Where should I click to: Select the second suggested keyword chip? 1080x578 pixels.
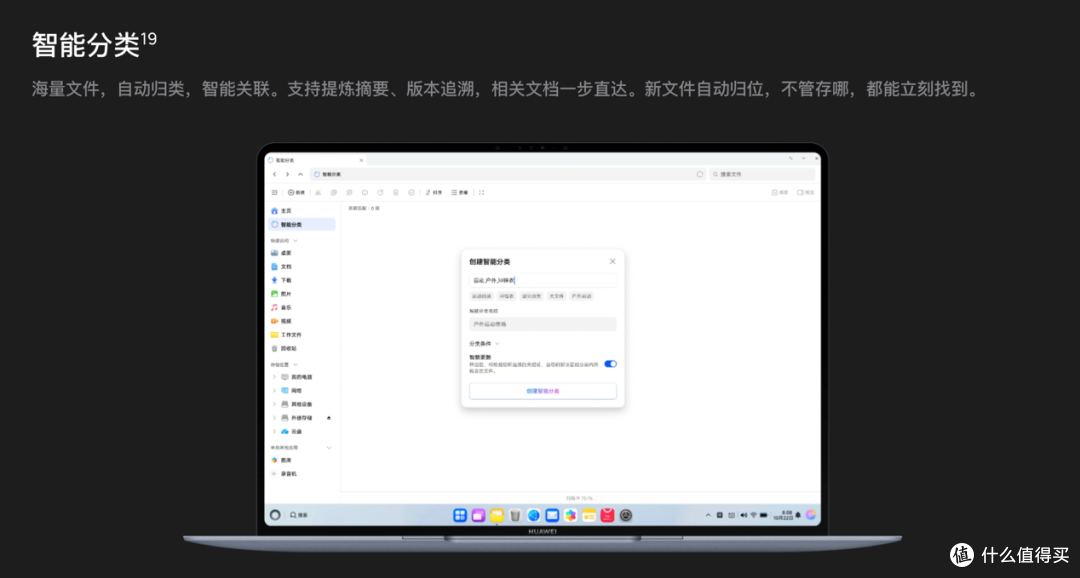point(507,296)
